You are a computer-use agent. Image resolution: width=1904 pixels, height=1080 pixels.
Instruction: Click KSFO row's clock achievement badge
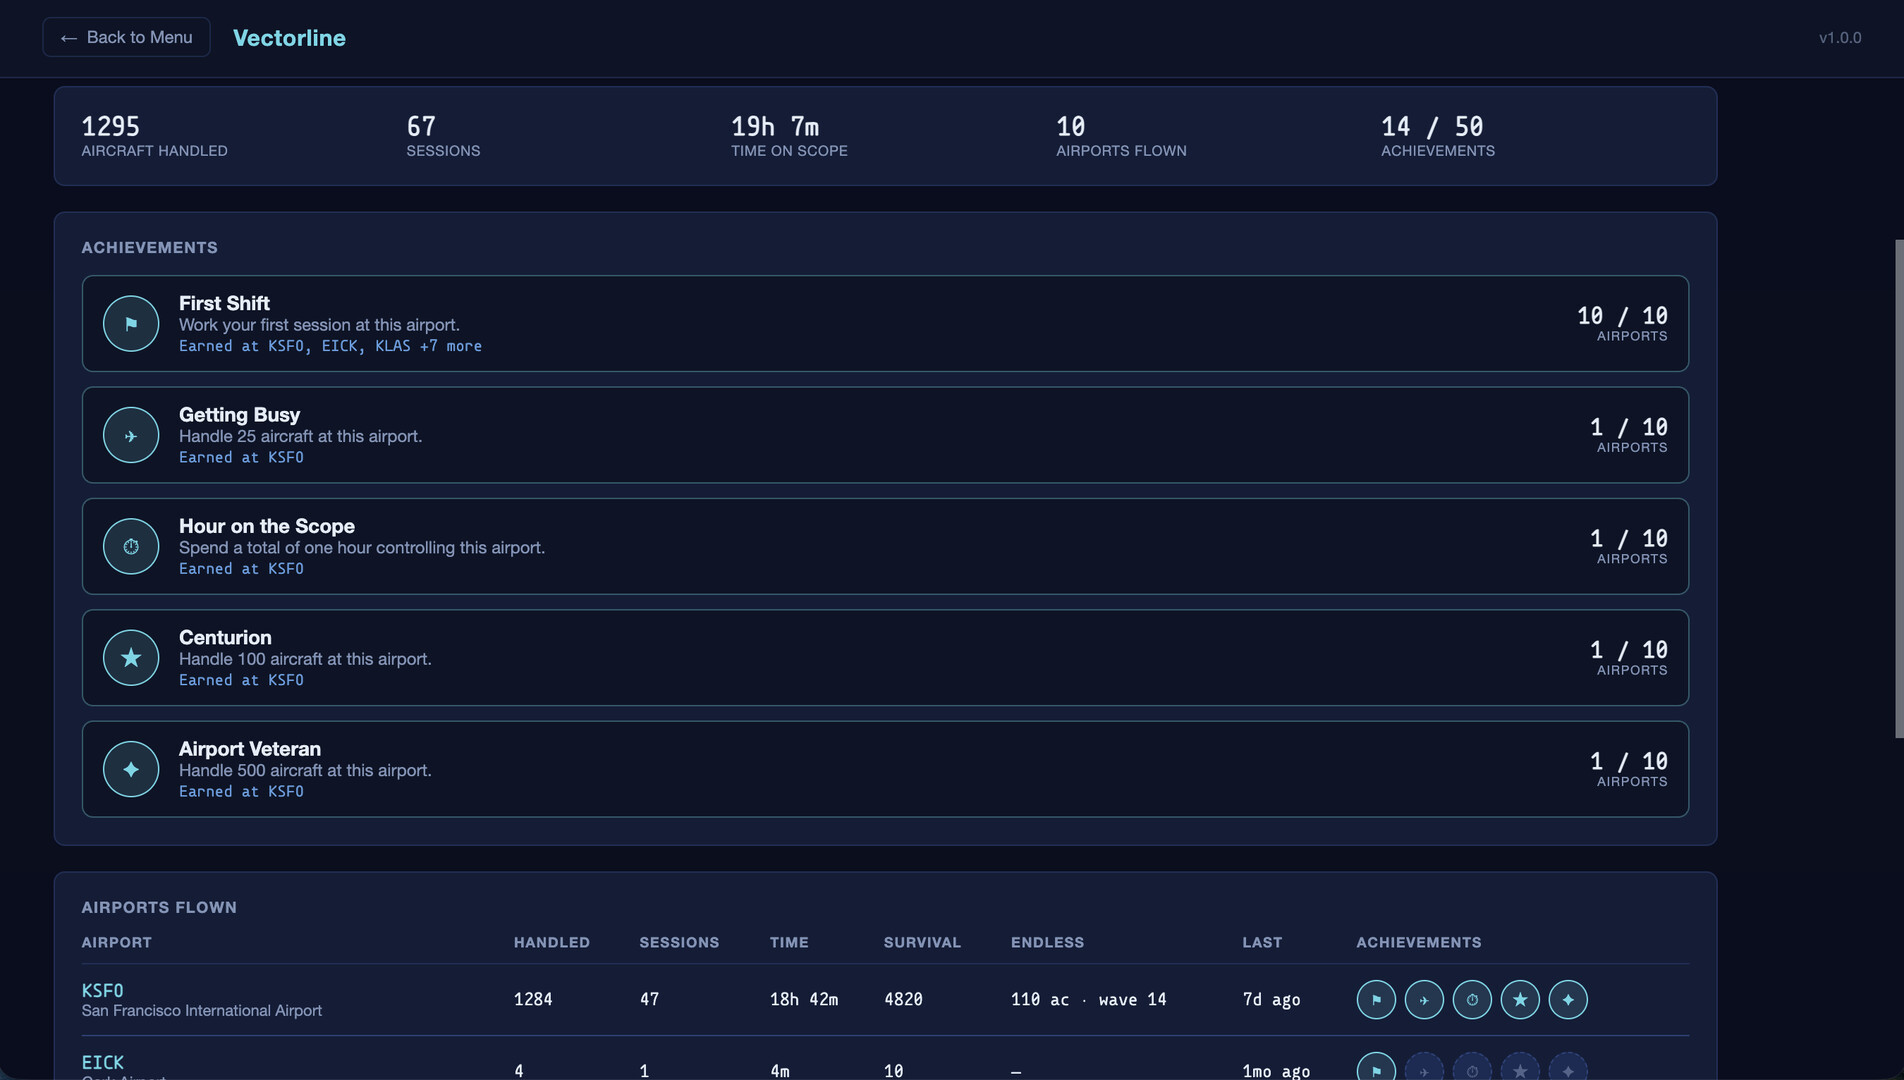1472,999
